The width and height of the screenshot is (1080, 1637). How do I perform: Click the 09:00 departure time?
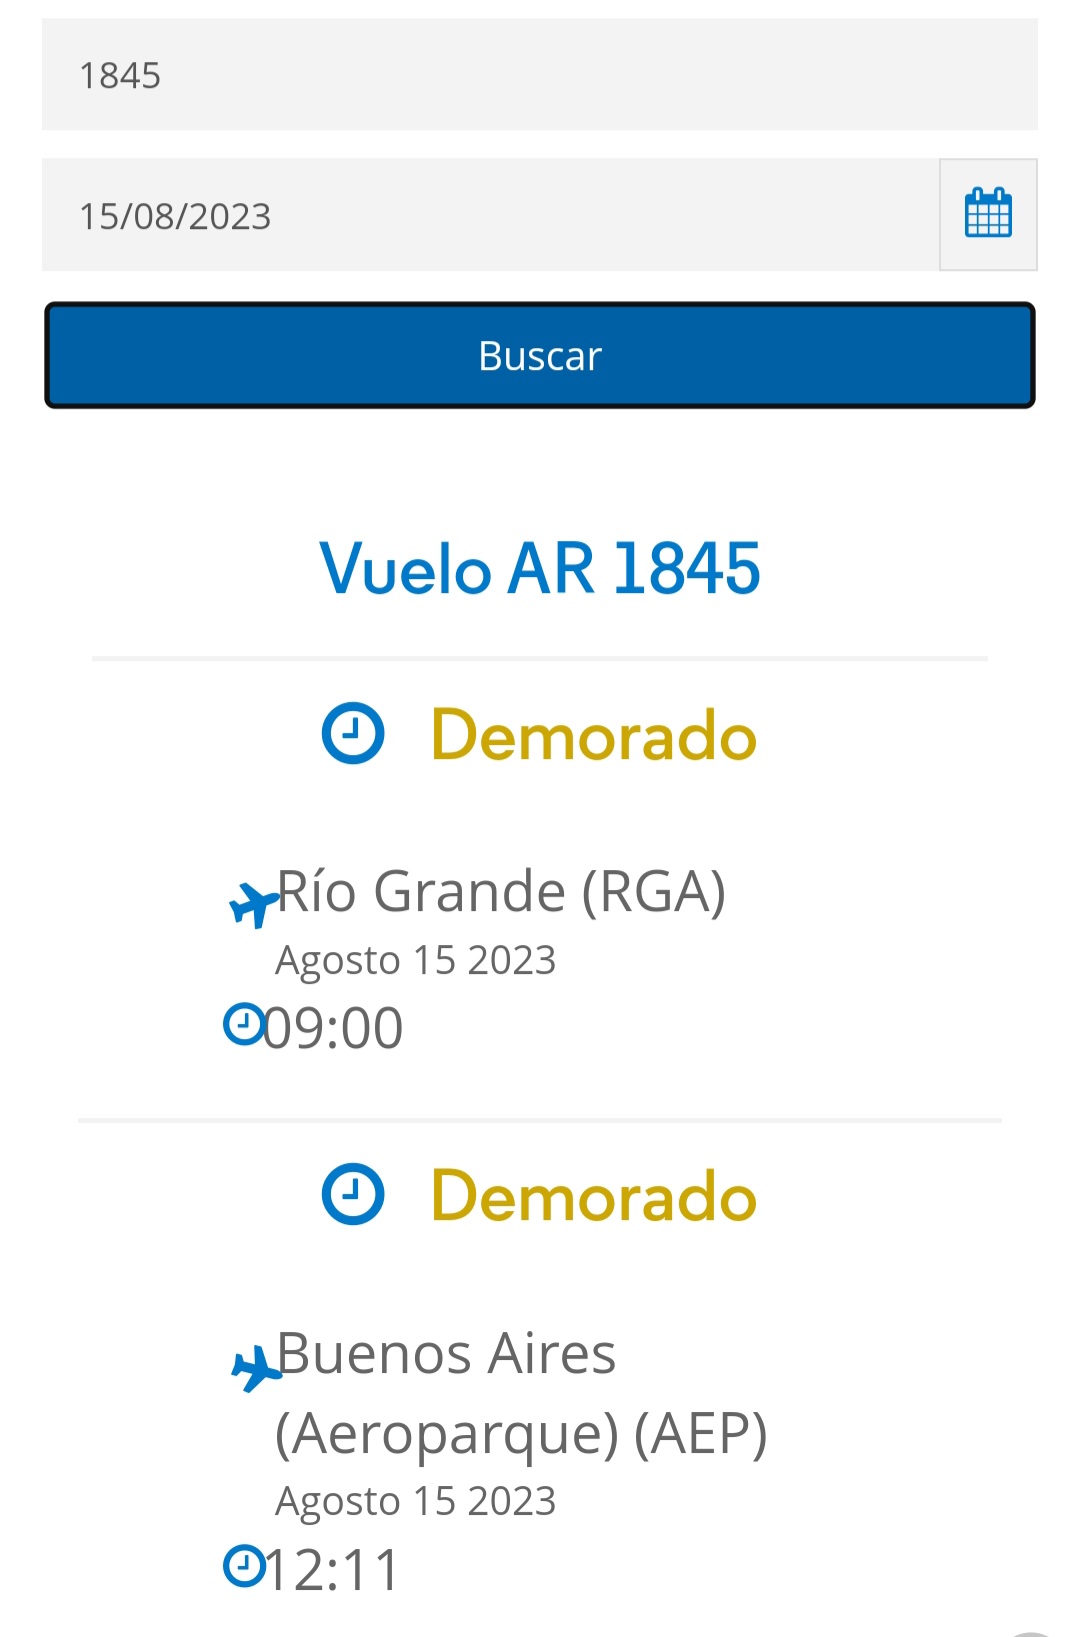pyautogui.click(x=333, y=1028)
